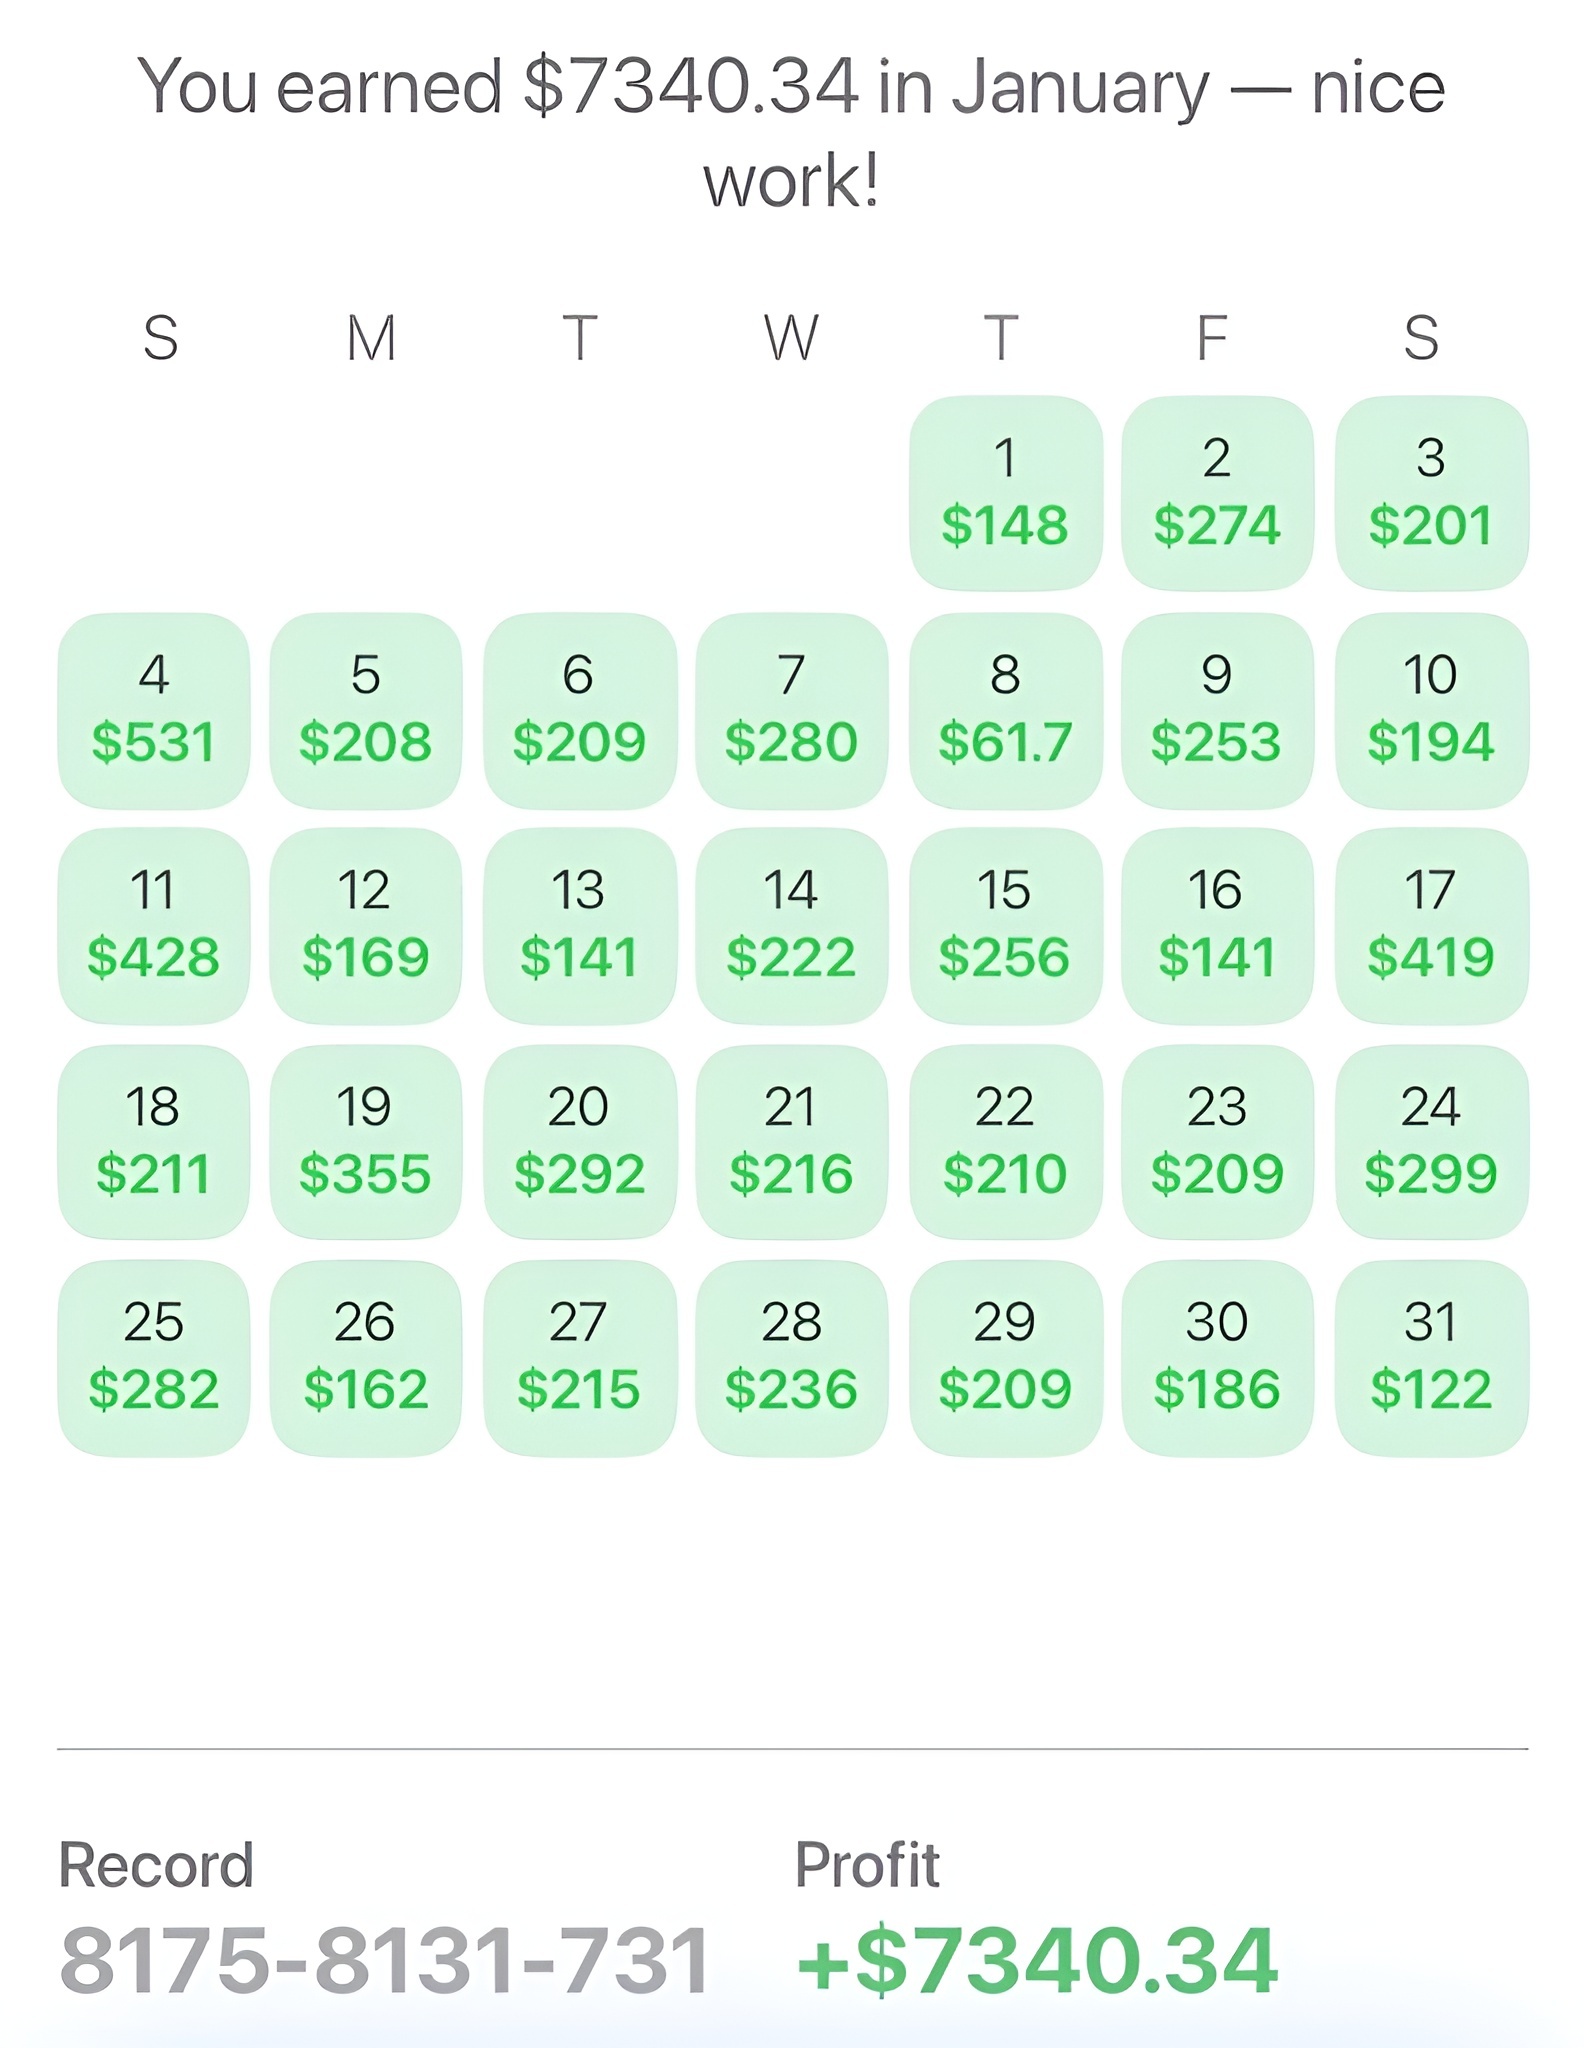The width and height of the screenshot is (1584, 2048).
Task: Tap the January earnings headline text
Action: tap(791, 132)
